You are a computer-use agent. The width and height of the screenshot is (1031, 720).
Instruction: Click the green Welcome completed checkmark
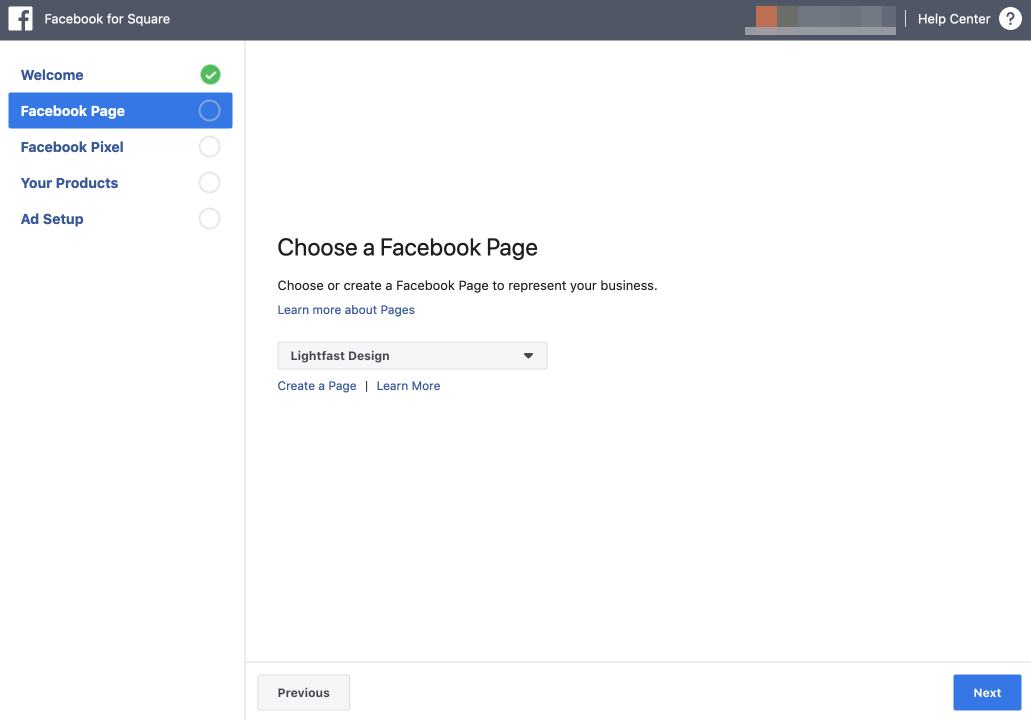coord(210,74)
